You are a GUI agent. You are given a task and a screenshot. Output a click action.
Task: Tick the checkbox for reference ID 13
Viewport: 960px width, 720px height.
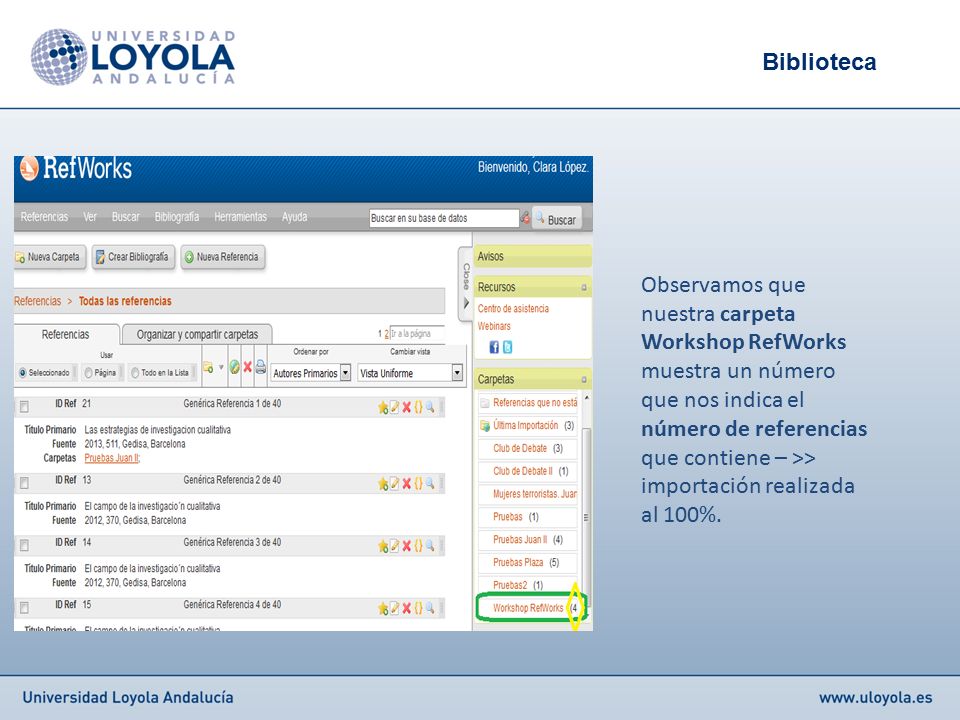(x=24, y=483)
